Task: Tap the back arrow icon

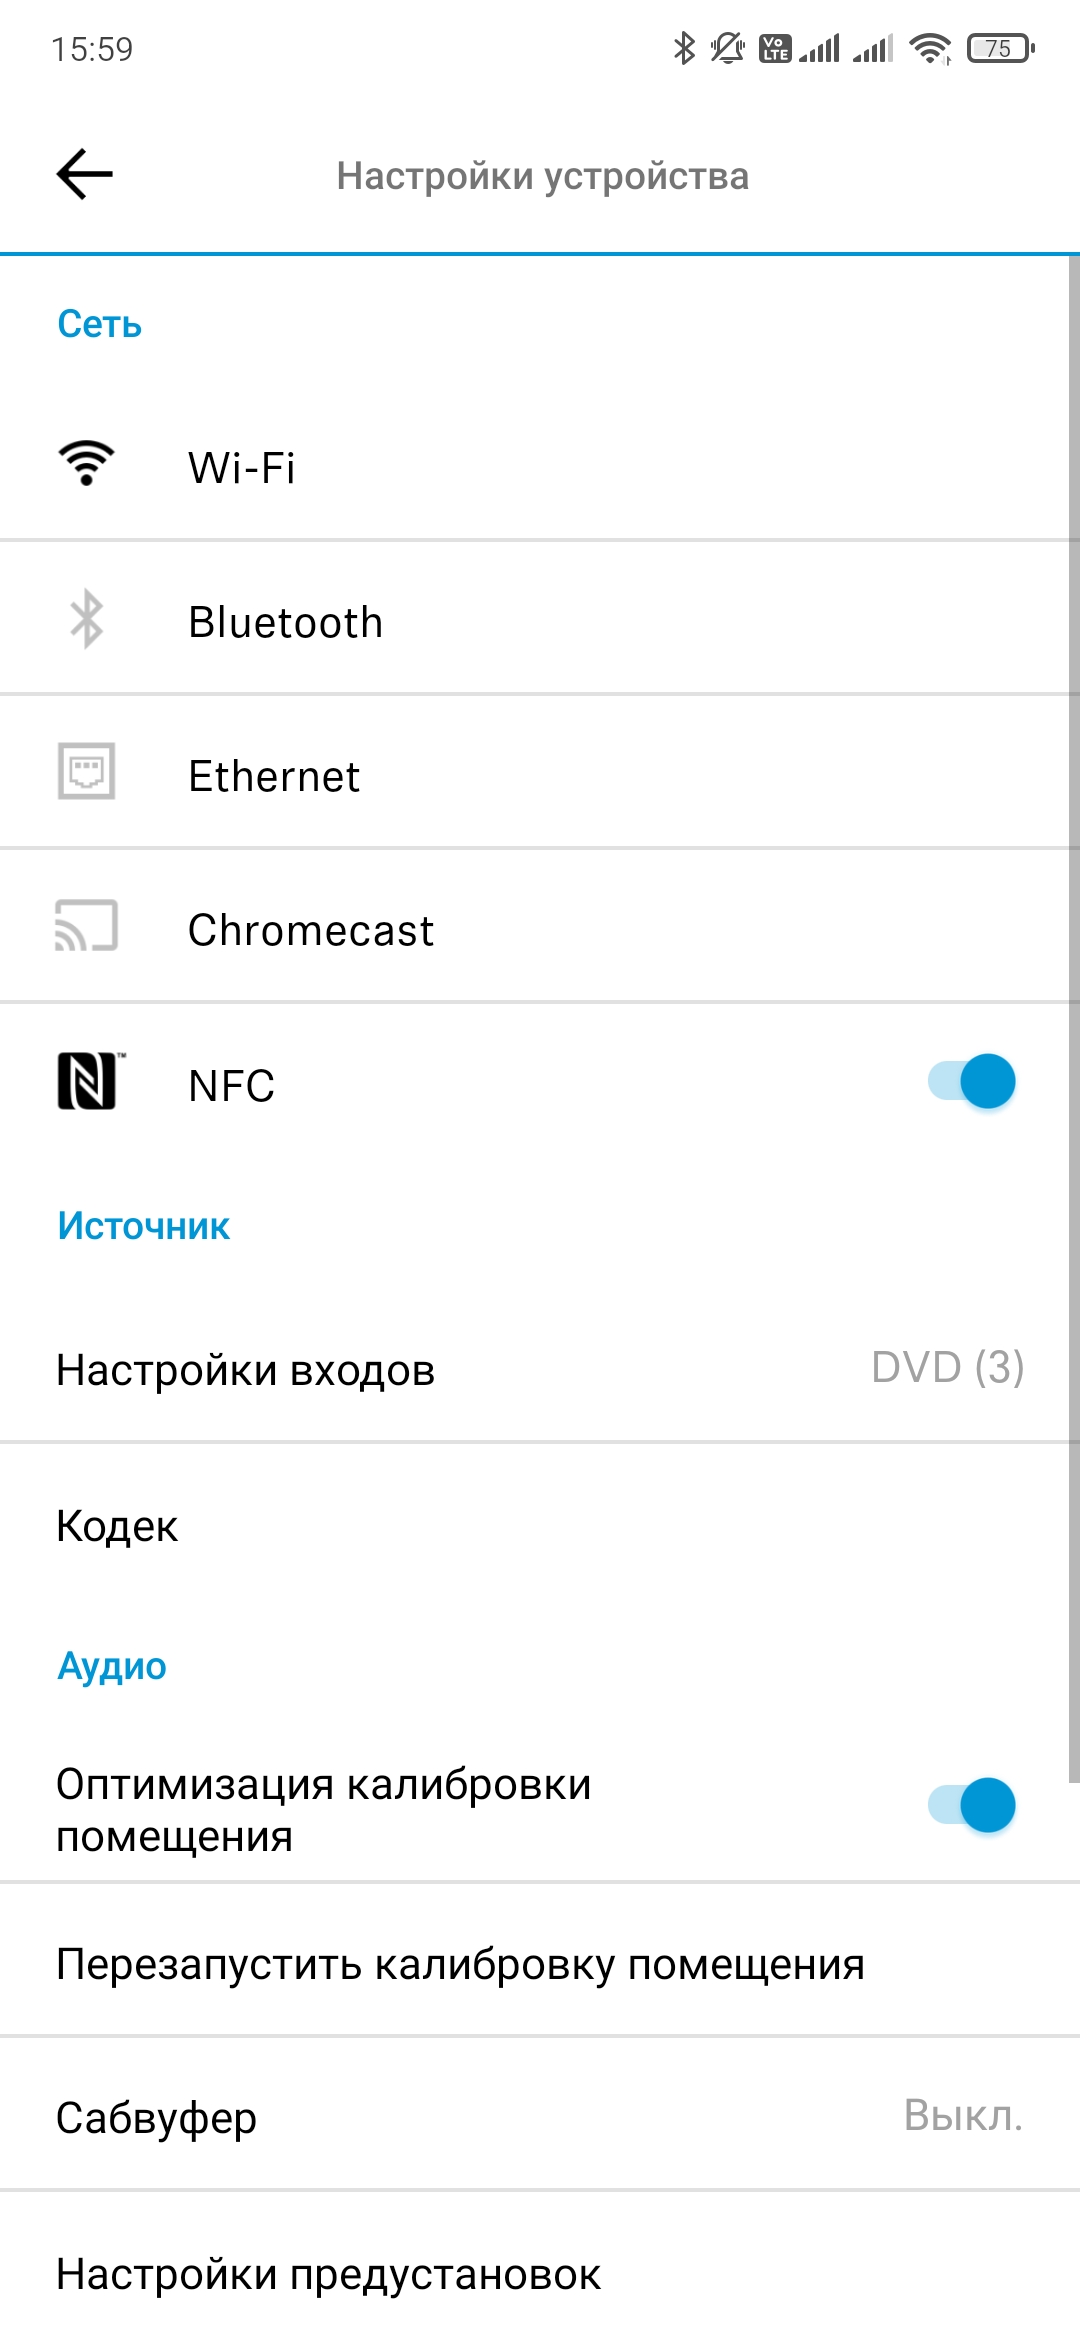Action: (x=85, y=174)
